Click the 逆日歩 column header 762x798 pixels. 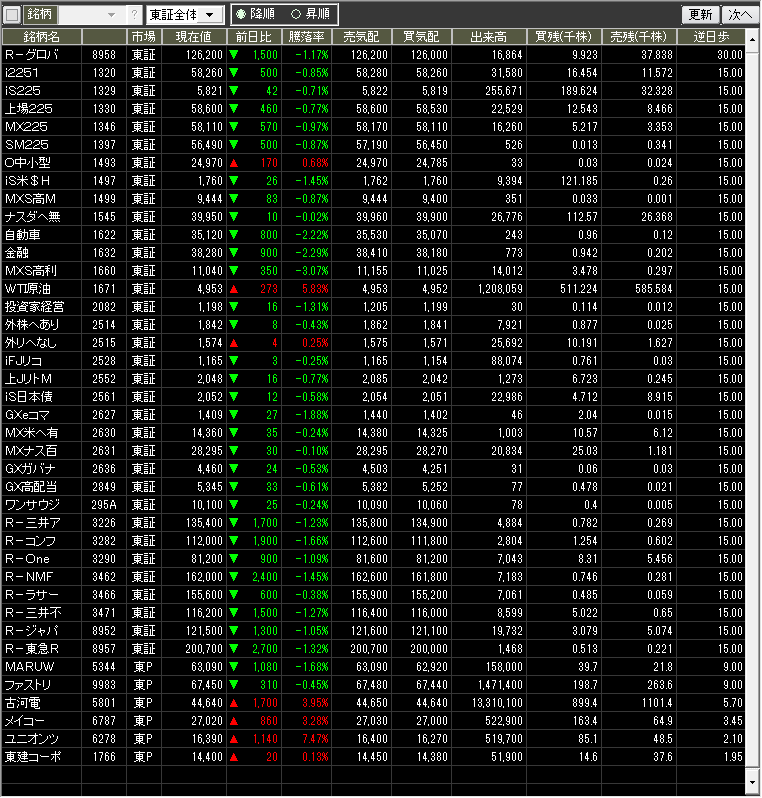717,36
